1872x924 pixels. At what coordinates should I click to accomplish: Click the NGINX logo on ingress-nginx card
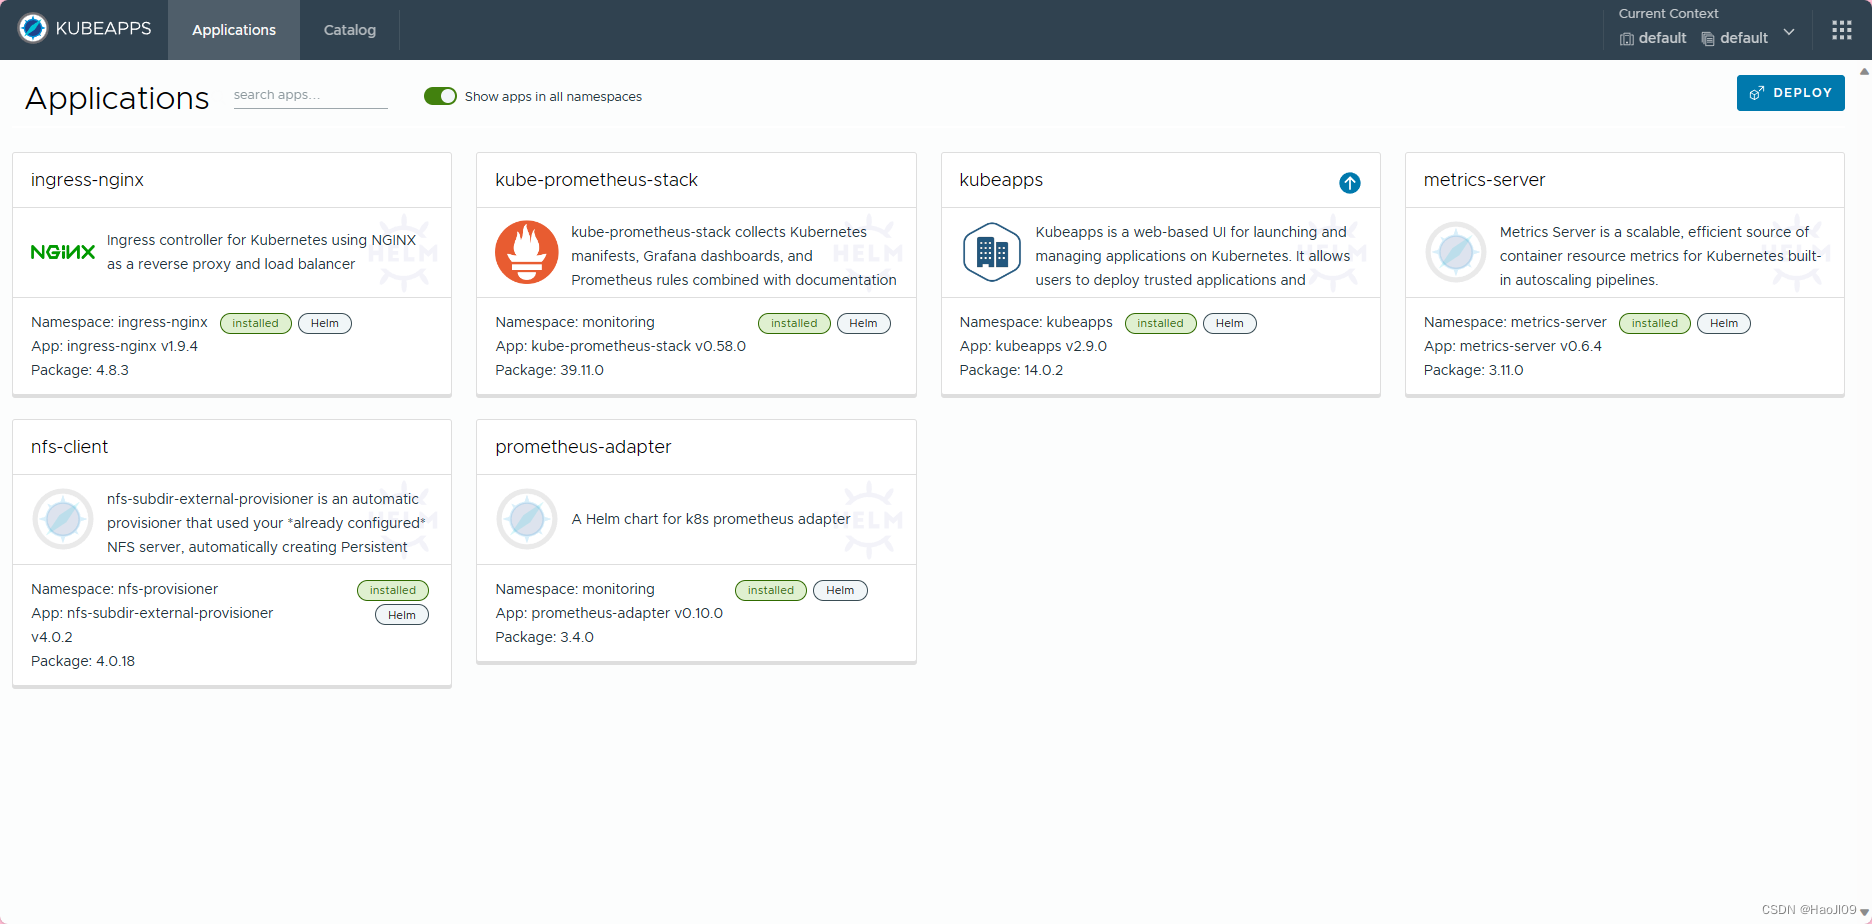(x=63, y=252)
